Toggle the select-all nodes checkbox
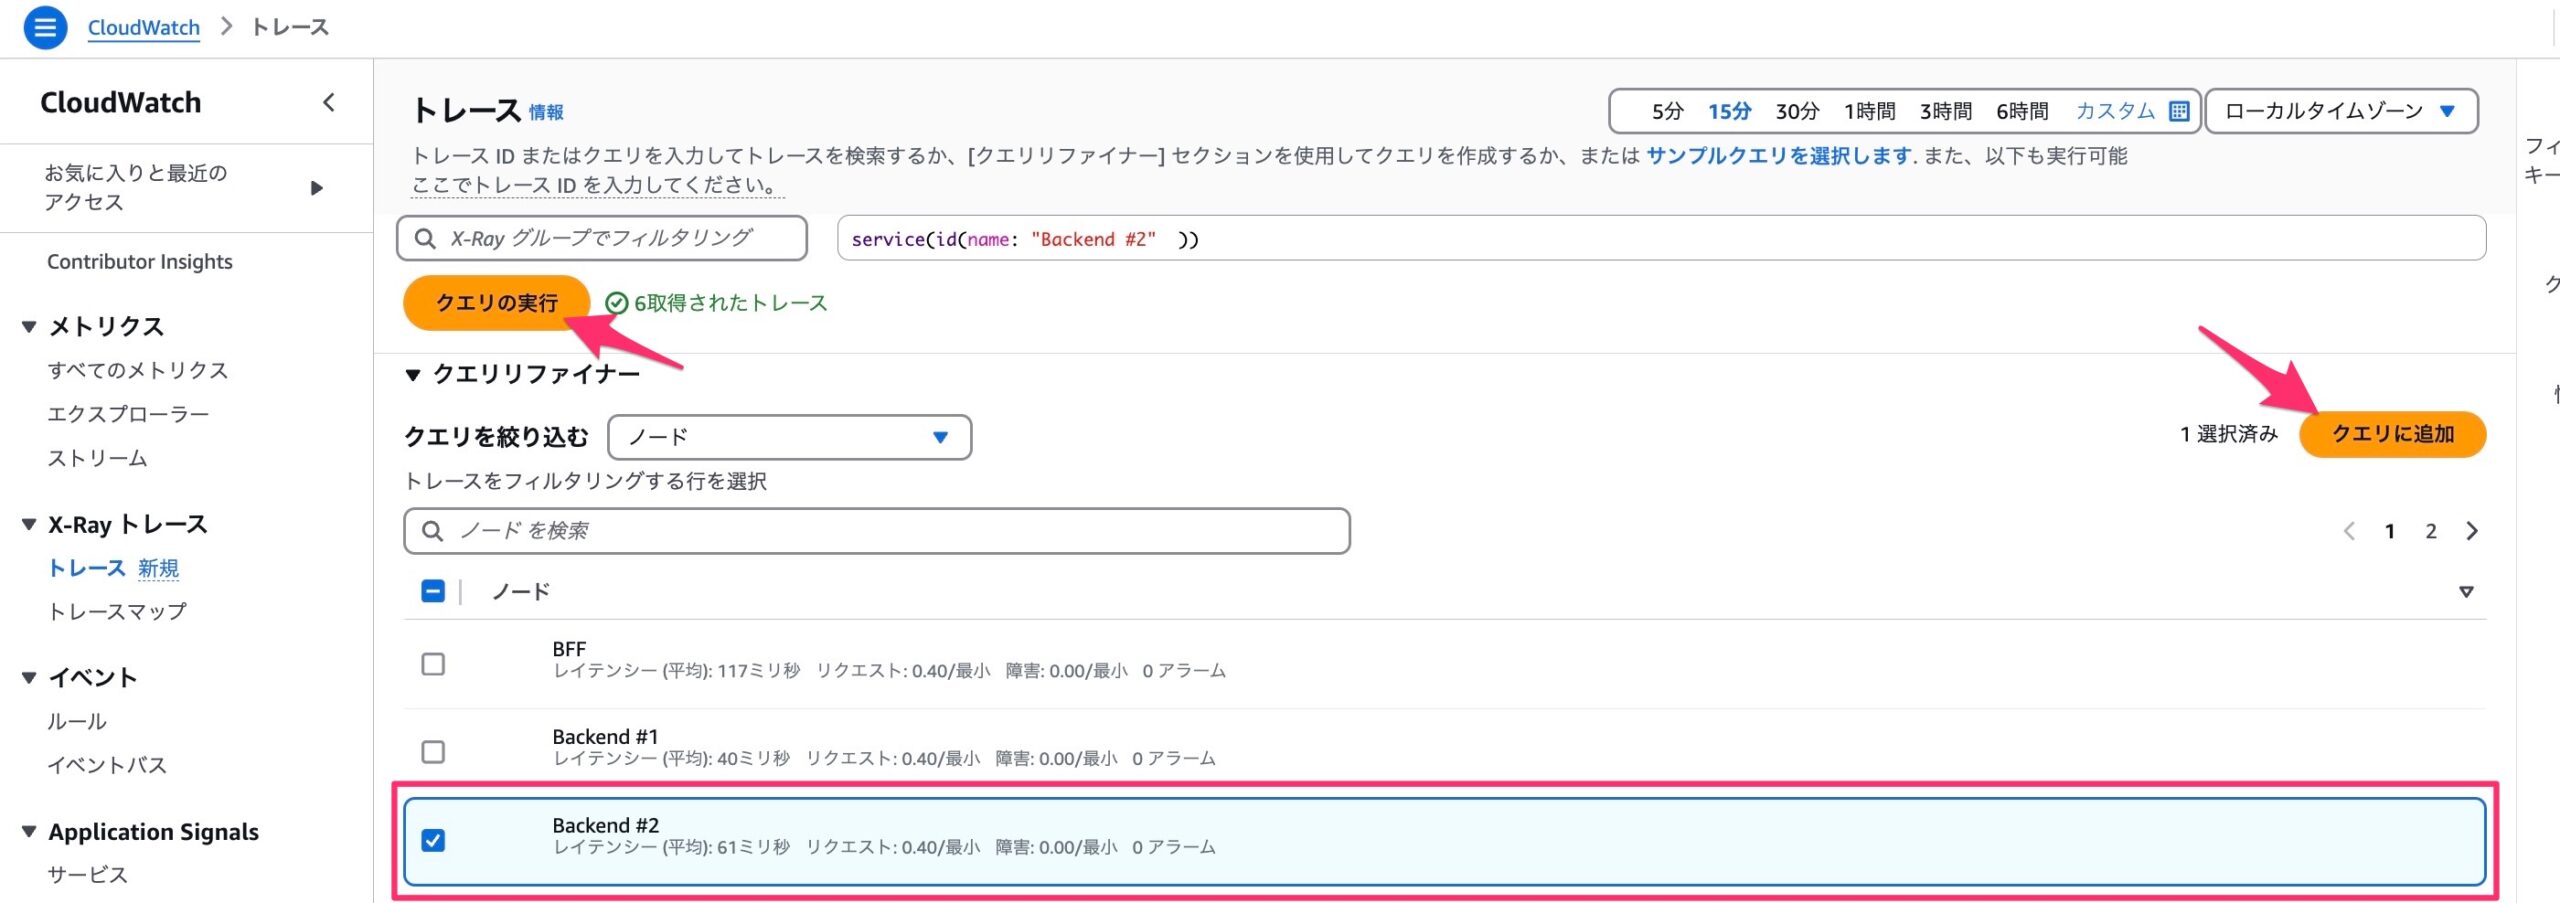The width and height of the screenshot is (2560, 903). (433, 591)
